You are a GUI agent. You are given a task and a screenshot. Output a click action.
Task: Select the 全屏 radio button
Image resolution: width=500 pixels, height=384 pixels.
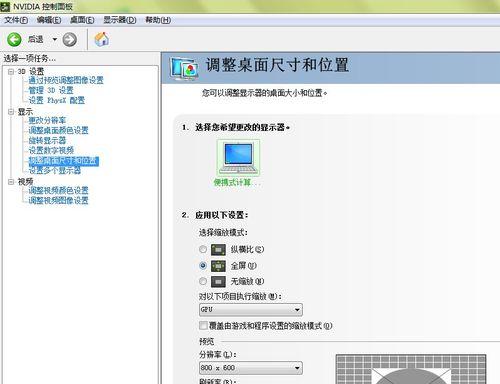coord(203,266)
